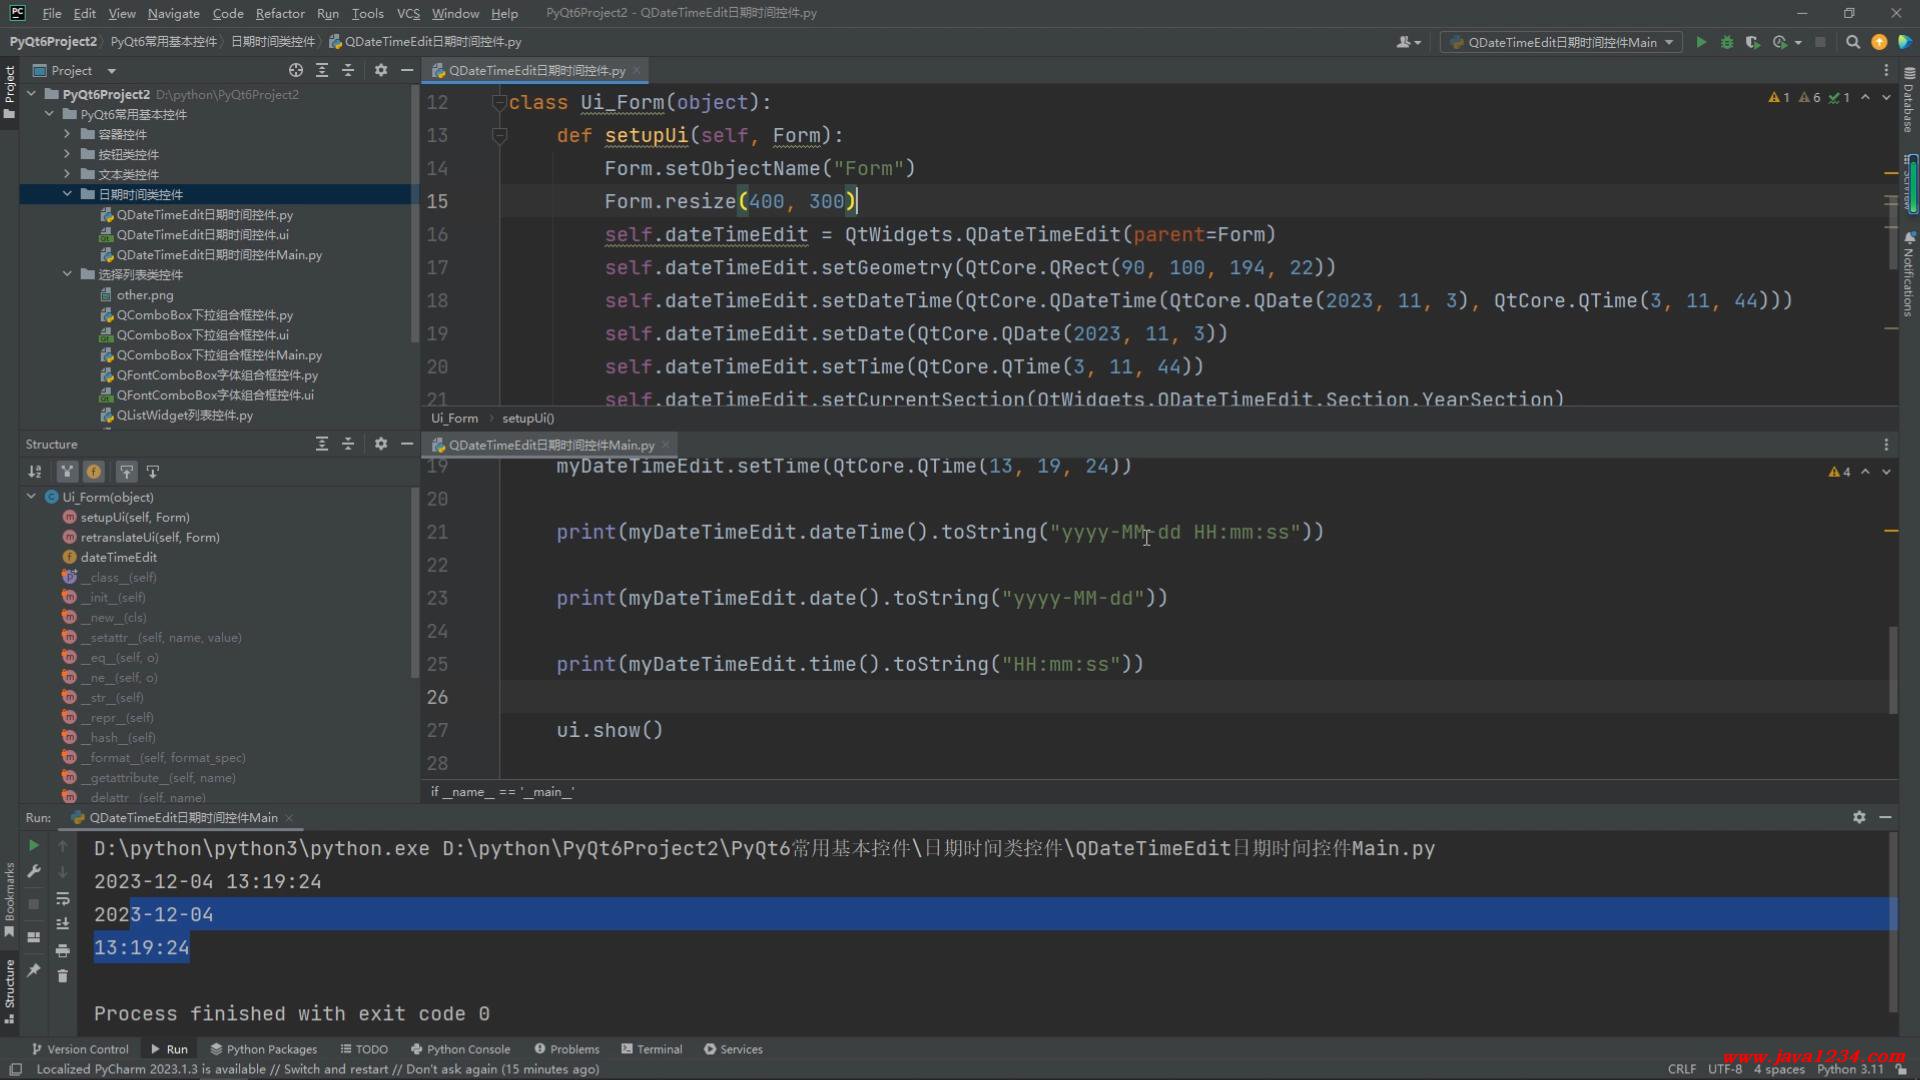The width and height of the screenshot is (1920, 1080).
Task: Toggle Sort Alphabetically in the Structure panel
Action: pyautogui.click(x=35, y=471)
